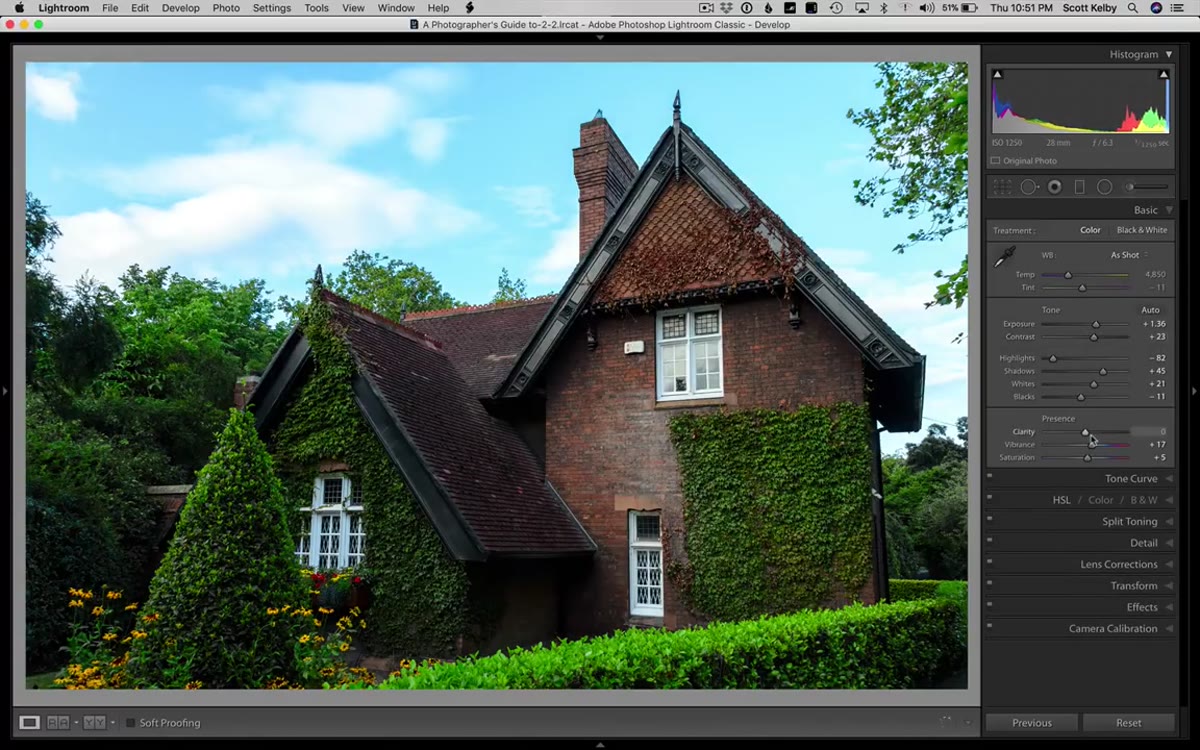Select the B&W tab in HSL panel
The width and height of the screenshot is (1200, 750).
pyautogui.click(x=1144, y=500)
